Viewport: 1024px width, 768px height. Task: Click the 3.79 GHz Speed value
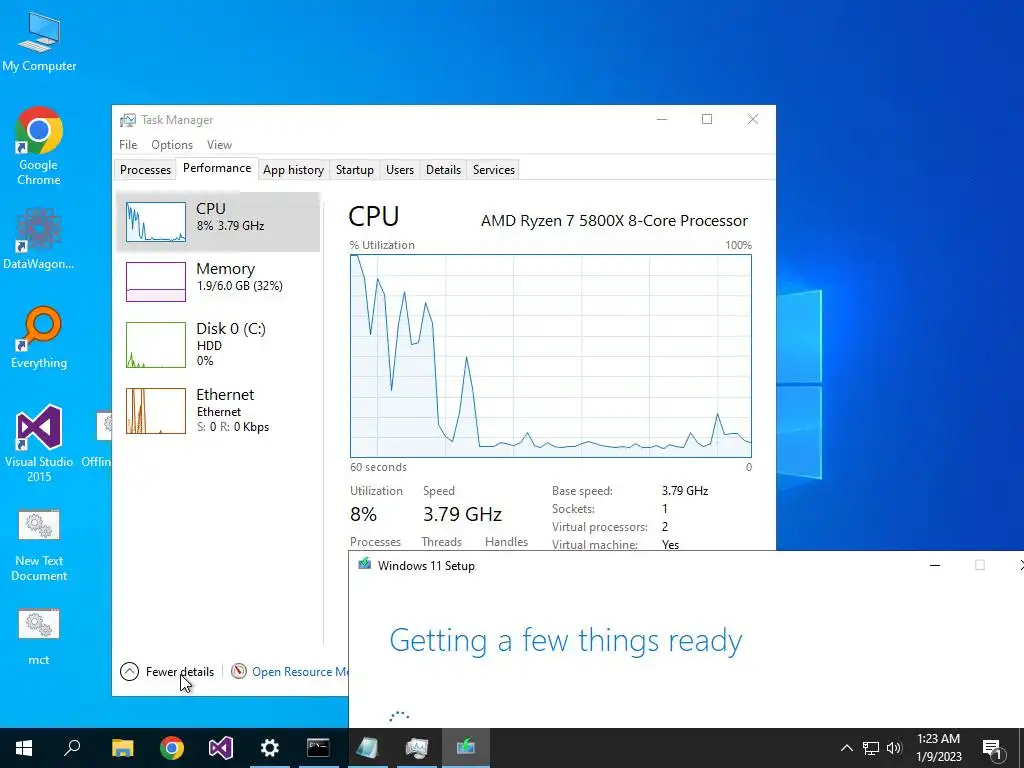click(x=462, y=514)
